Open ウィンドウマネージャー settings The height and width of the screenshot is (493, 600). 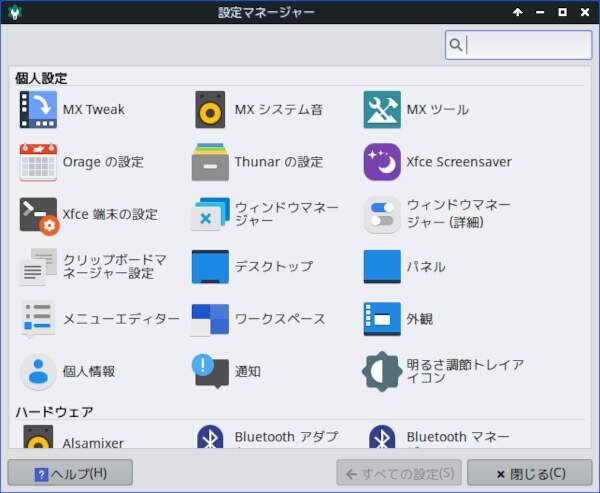210,214
